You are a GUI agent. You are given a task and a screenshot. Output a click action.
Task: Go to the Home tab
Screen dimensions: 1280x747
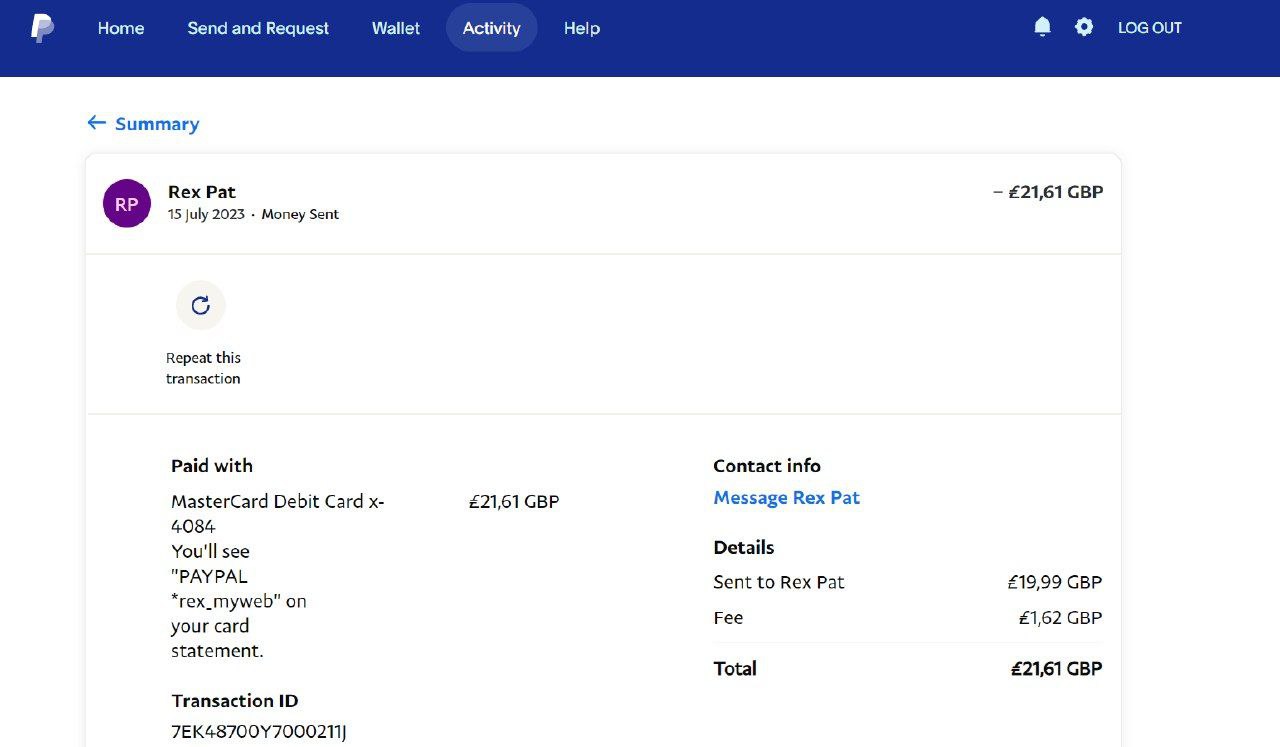121,28
